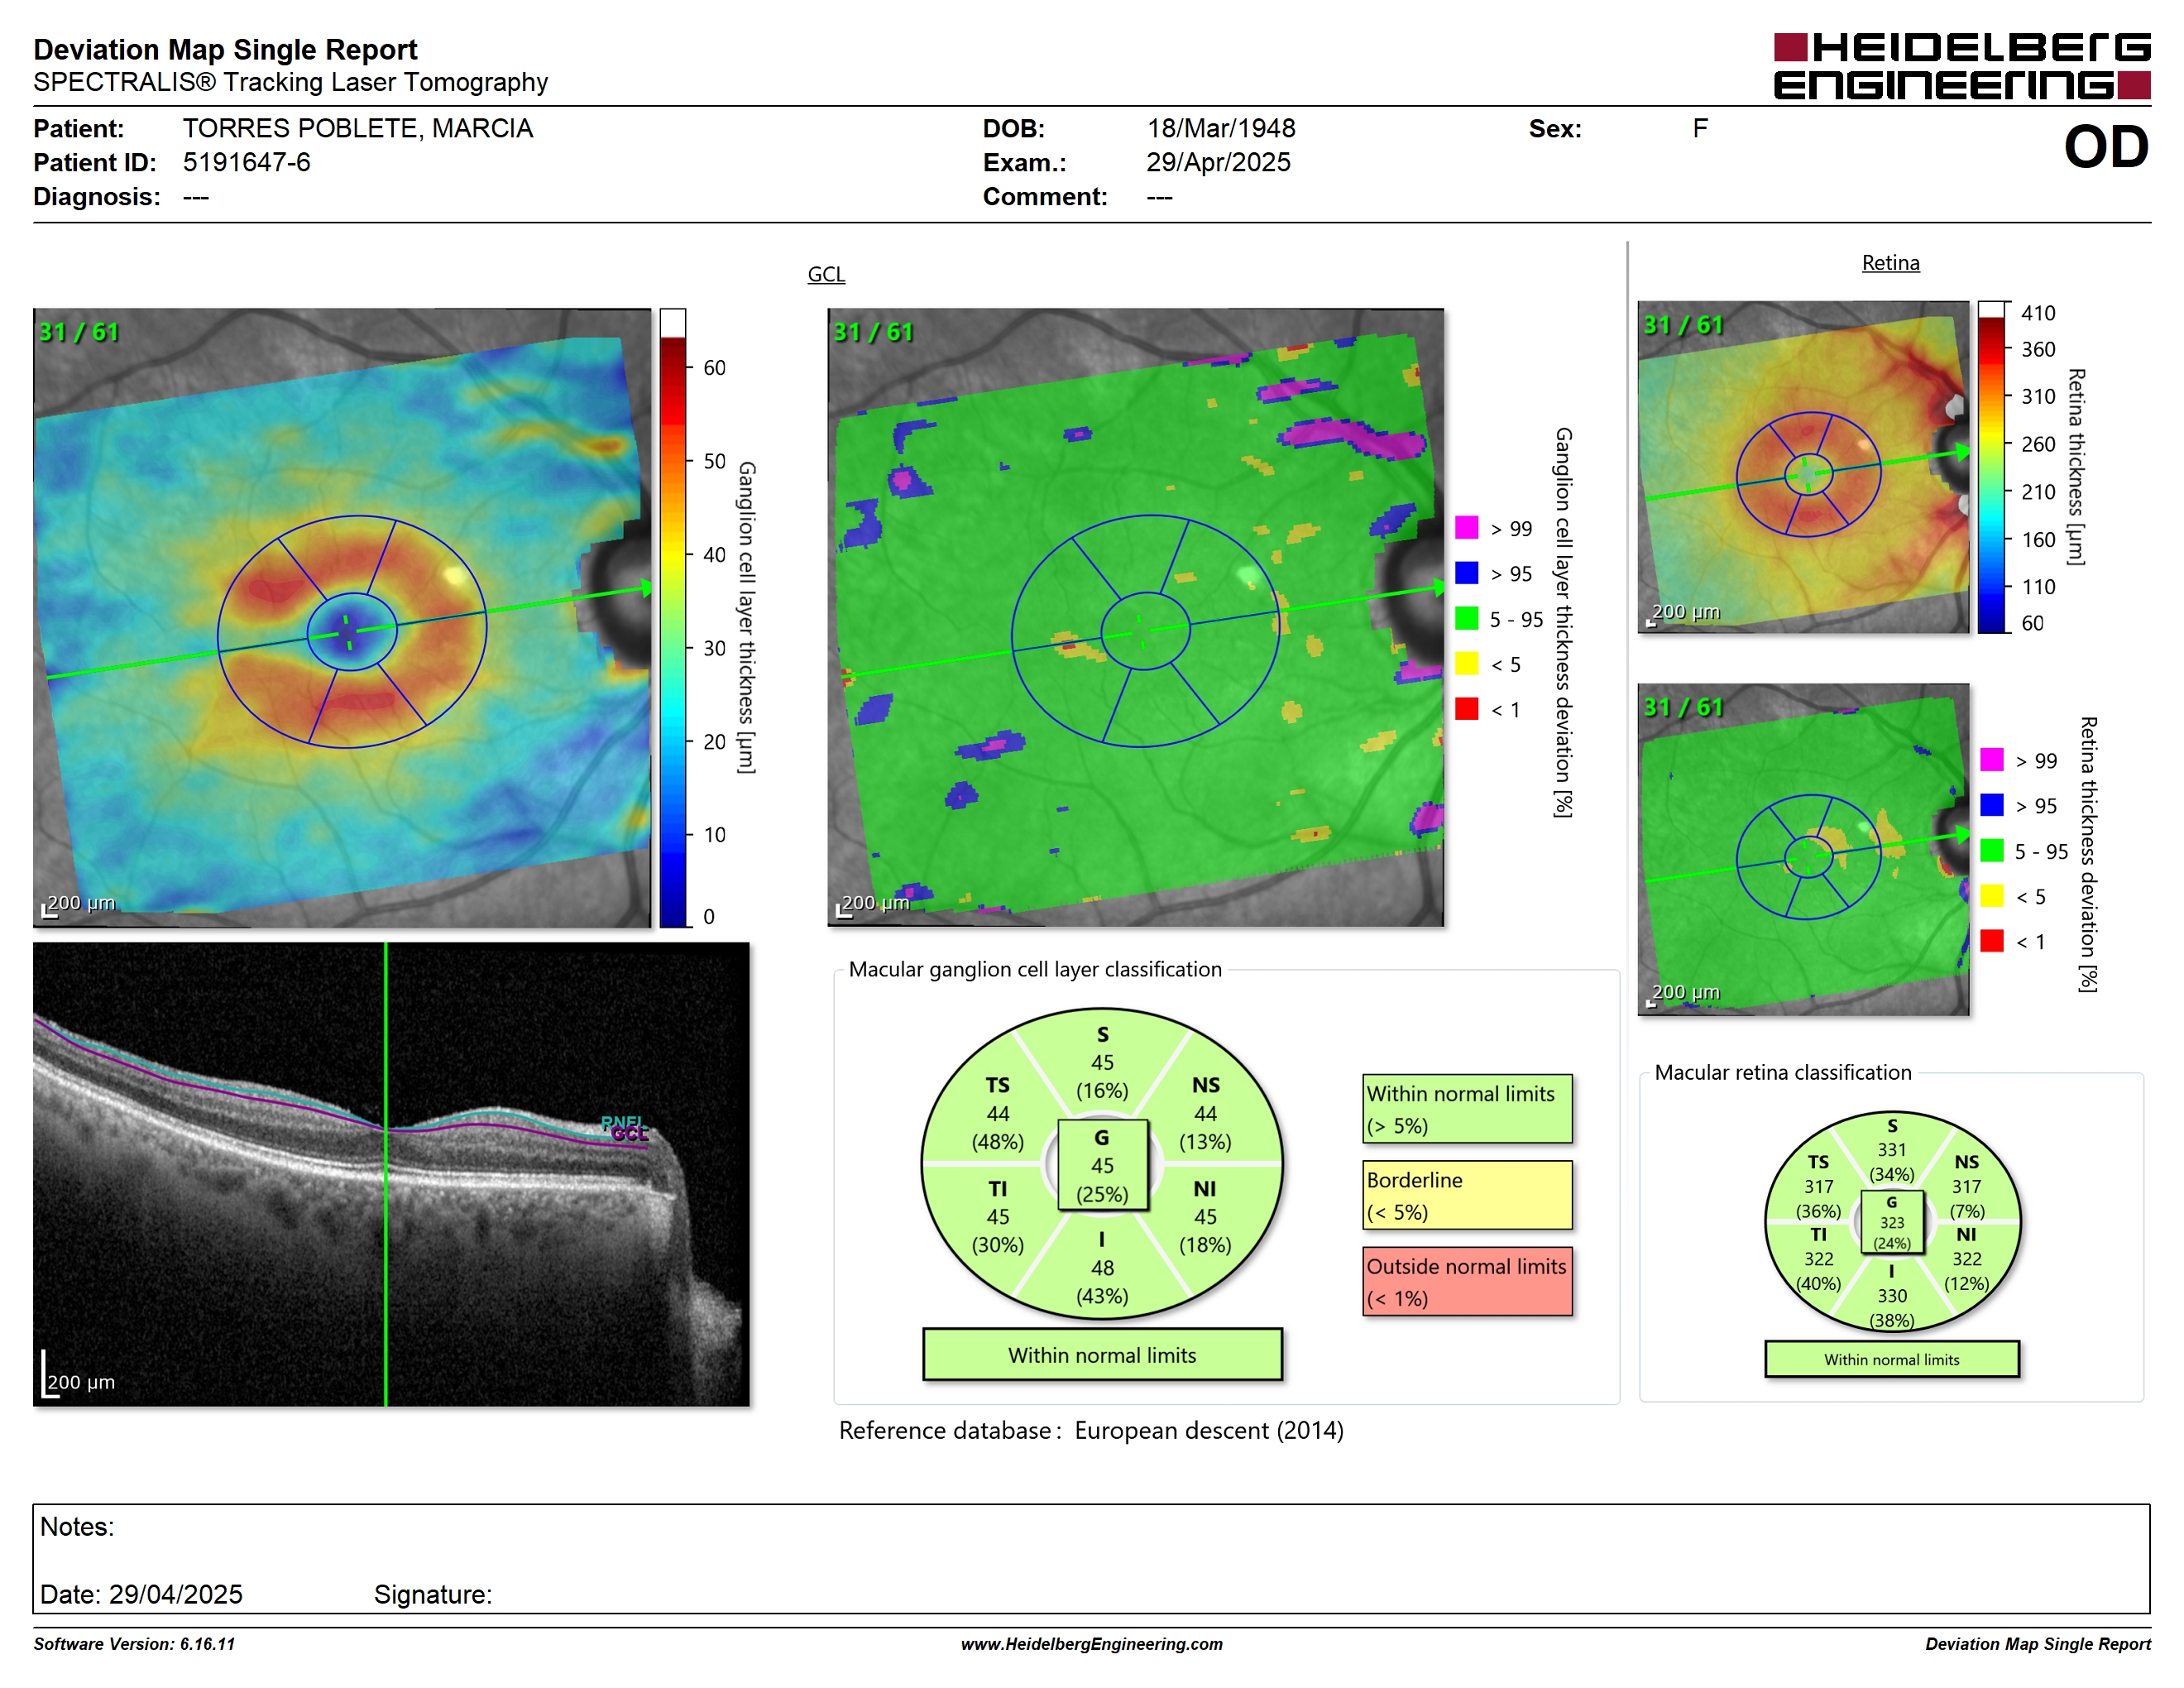This screenshot has height=1688, width=2184.
Task: Click the Heidelberg Engineering logo
Action: click(1961, 66)
